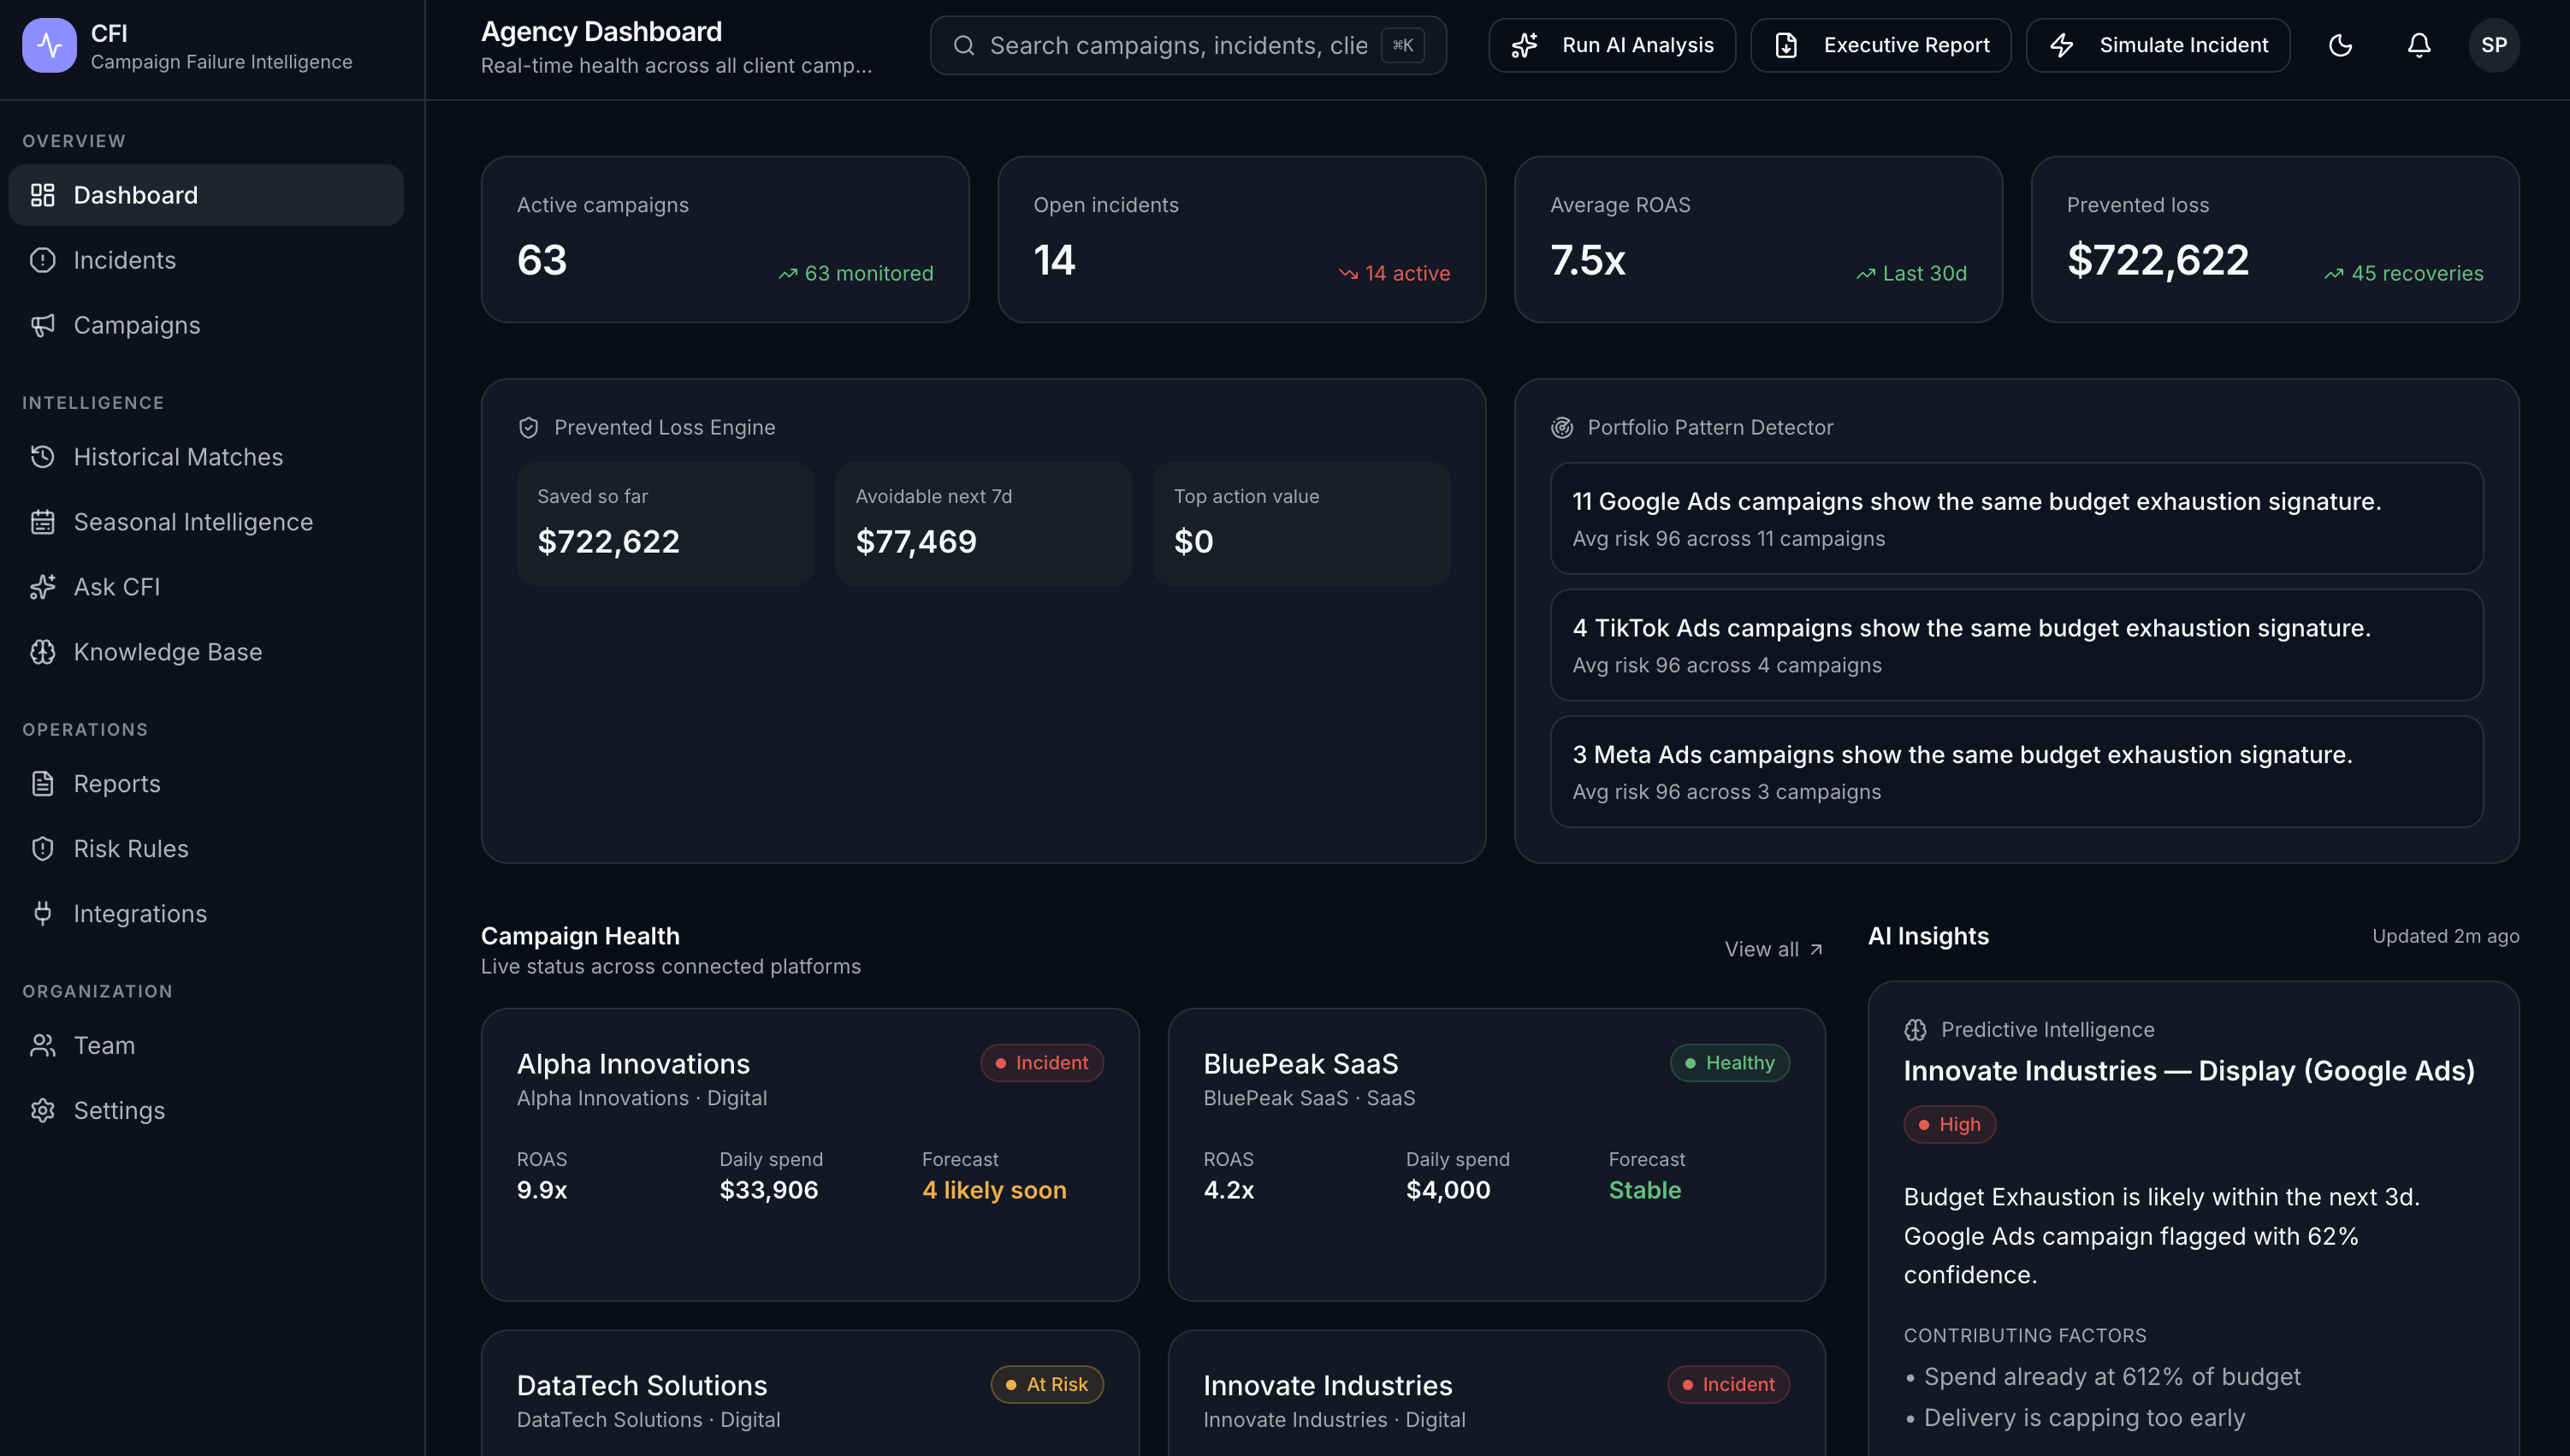
Task: Click the Risk Rules shield icon
Action: [x=42, y=848]
